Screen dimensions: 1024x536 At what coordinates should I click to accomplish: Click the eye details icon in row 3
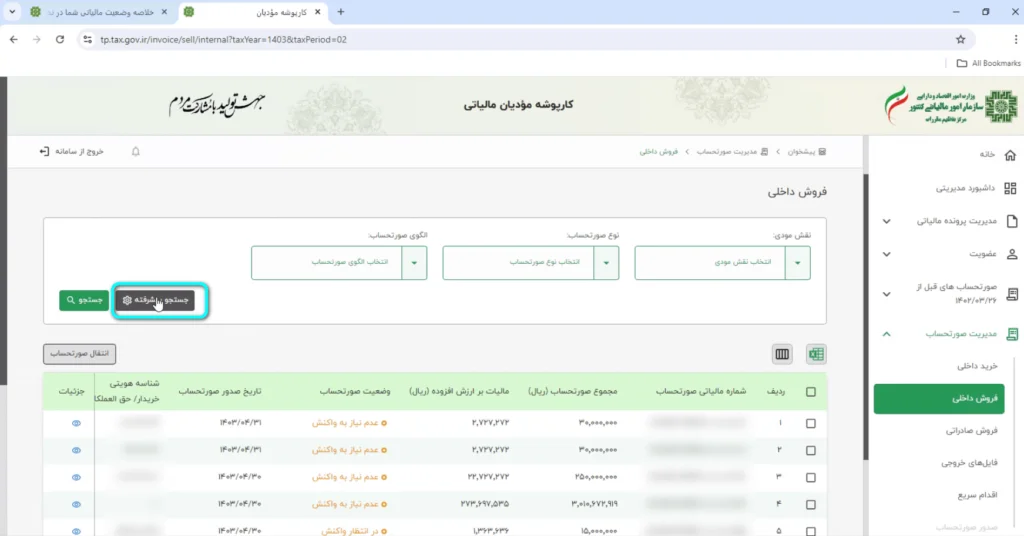(76, 477)
